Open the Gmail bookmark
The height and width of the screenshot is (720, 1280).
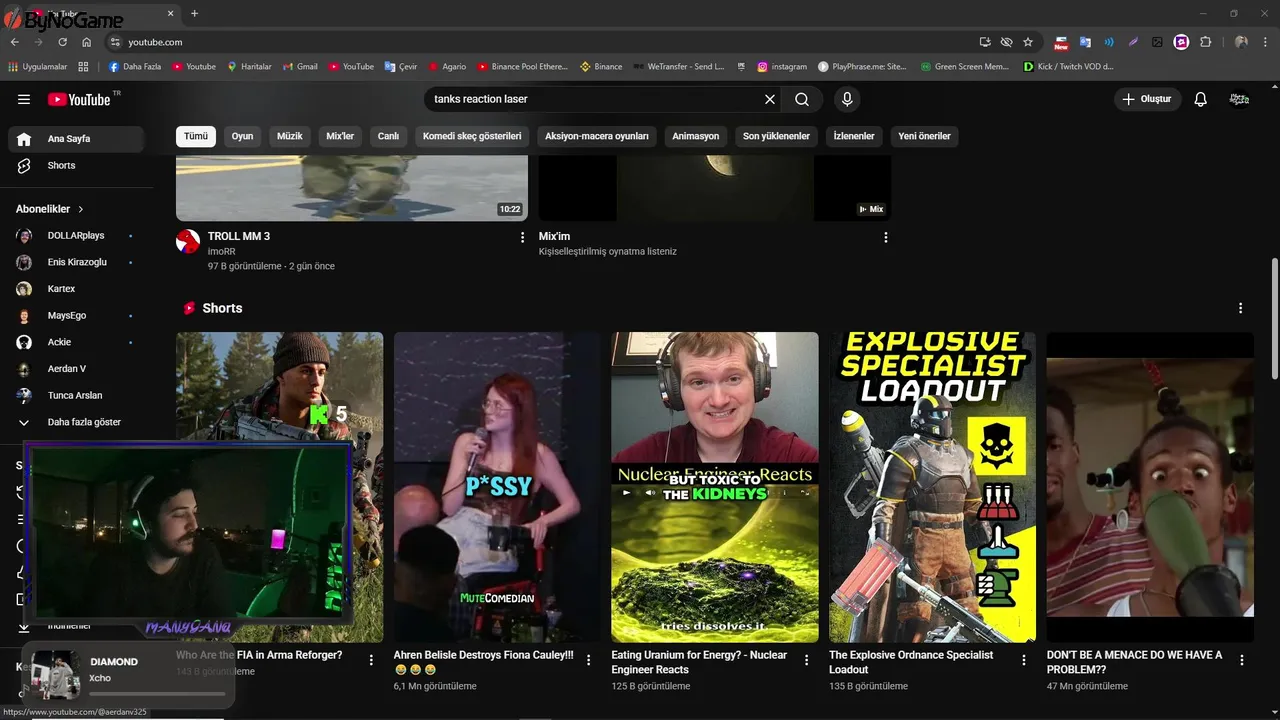click(x=300, y=67)
